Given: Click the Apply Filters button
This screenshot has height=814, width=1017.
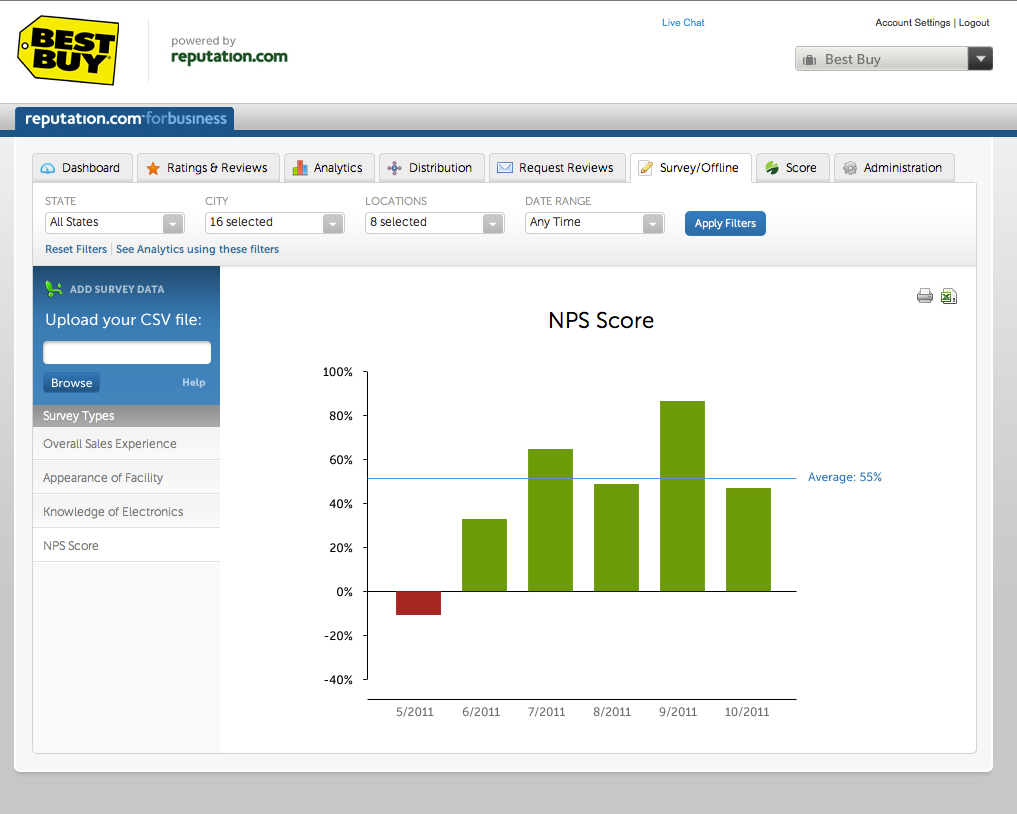Looking at the screenshot, I should click(x=725, y=223).
